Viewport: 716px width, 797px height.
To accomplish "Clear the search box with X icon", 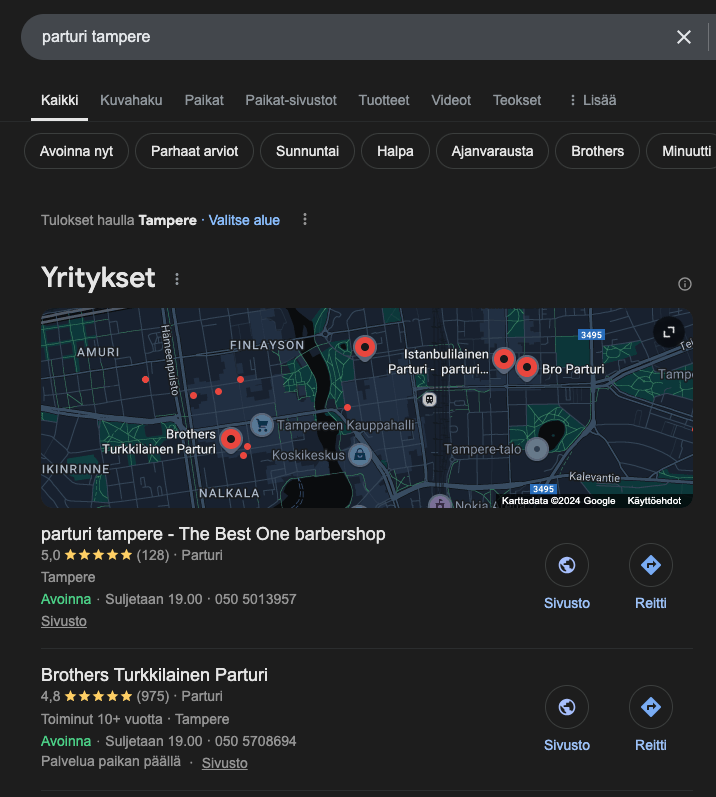I will coord(684,37).
